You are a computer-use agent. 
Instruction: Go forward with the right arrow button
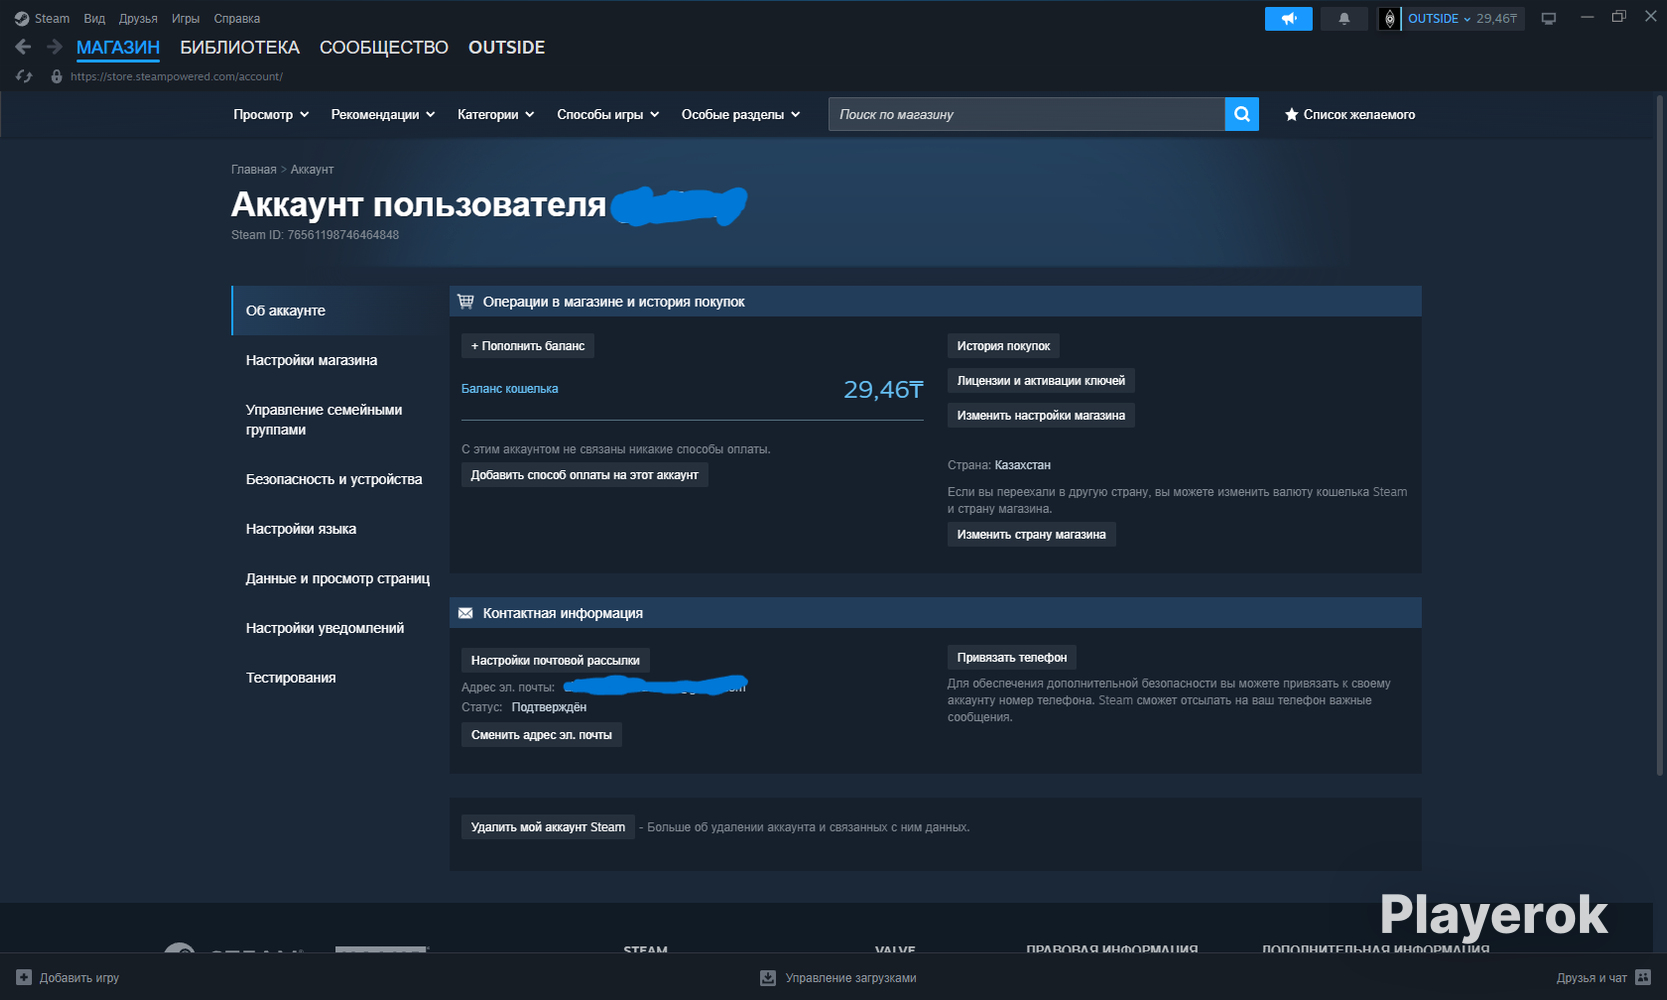pyautogui.click(x=54, y=47)
